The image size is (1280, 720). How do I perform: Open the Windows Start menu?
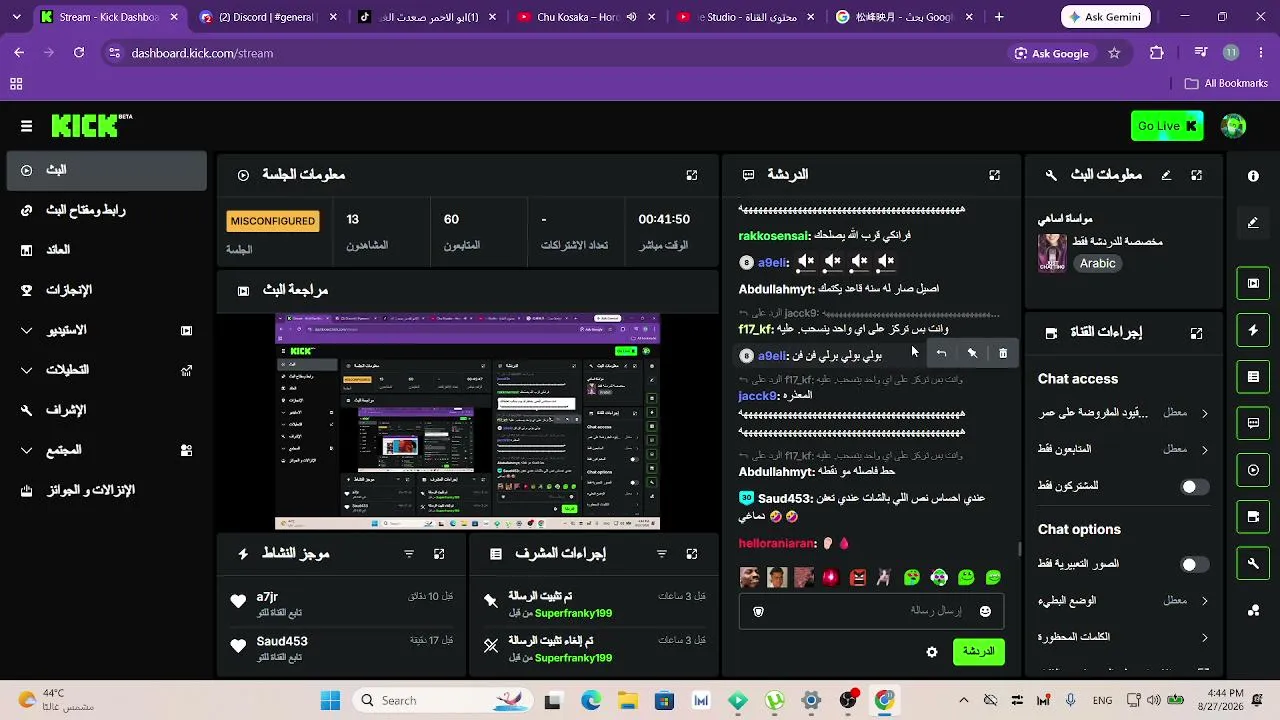(330, 700)
